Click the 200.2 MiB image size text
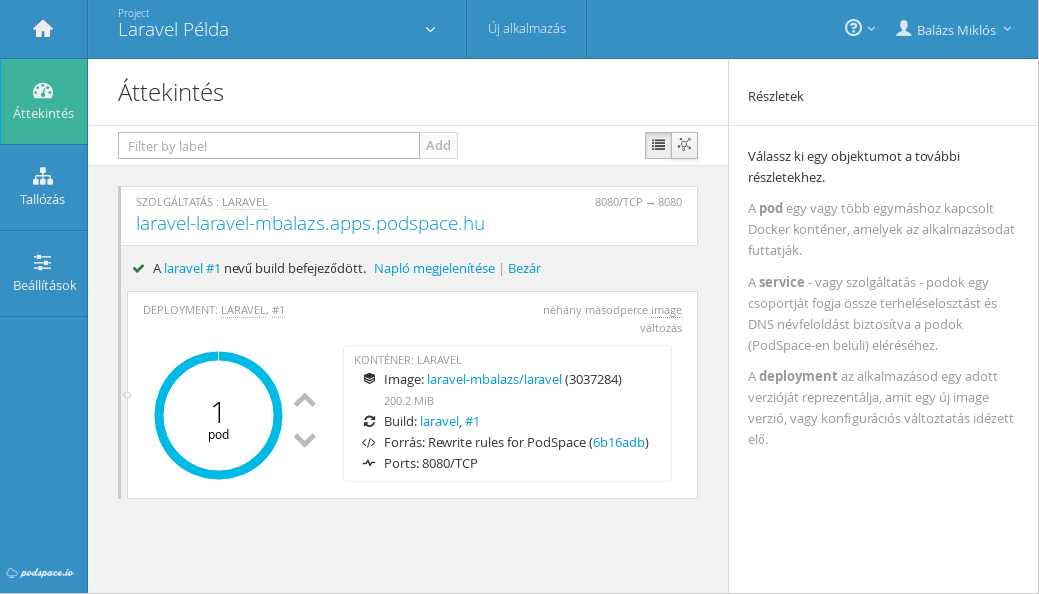1039x594 pixels. 409,401
